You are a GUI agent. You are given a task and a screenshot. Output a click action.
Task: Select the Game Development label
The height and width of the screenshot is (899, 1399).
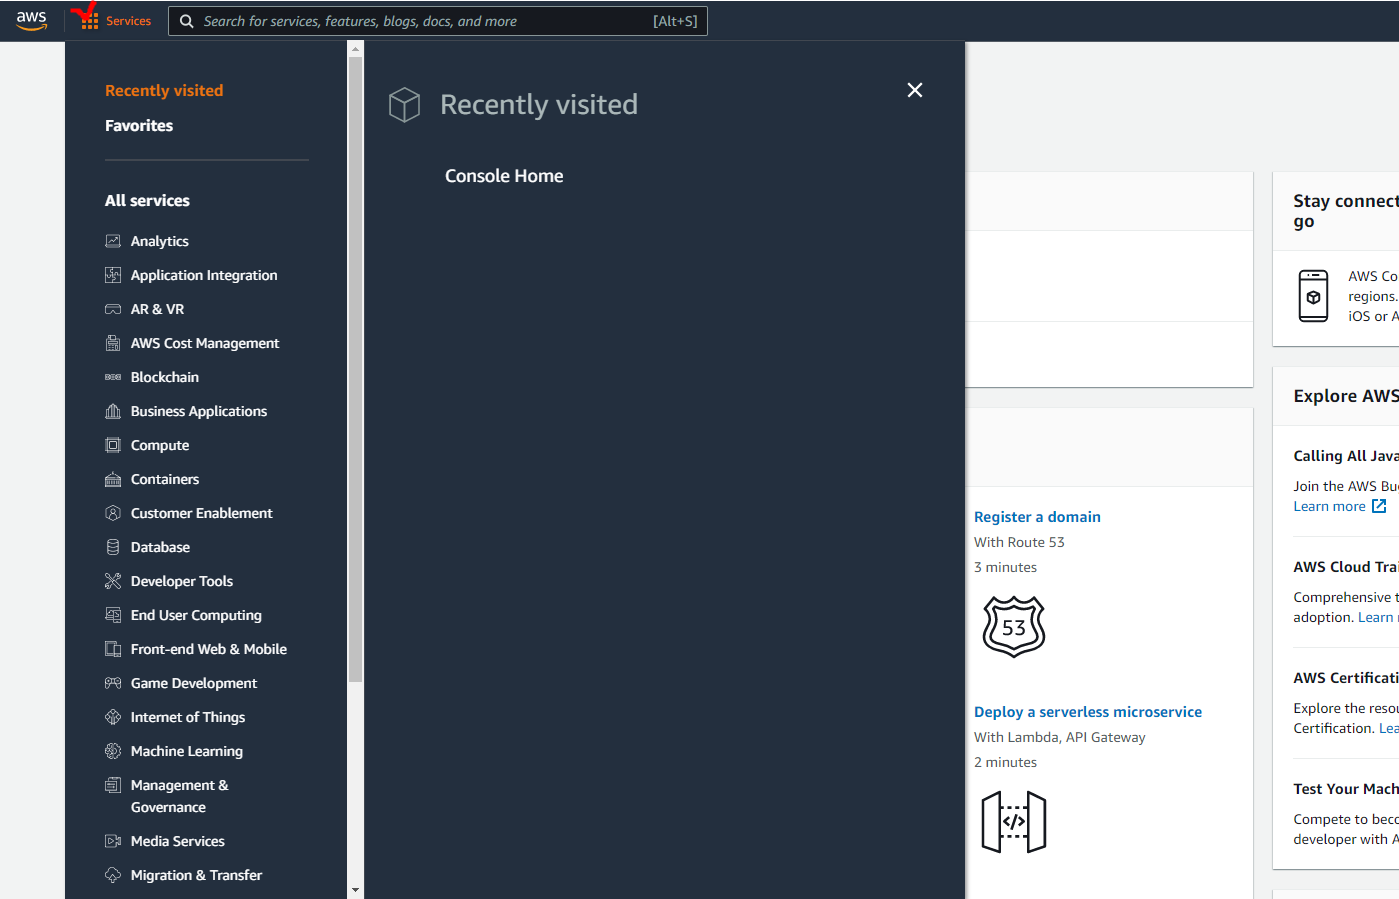click(x=194, y=683)
